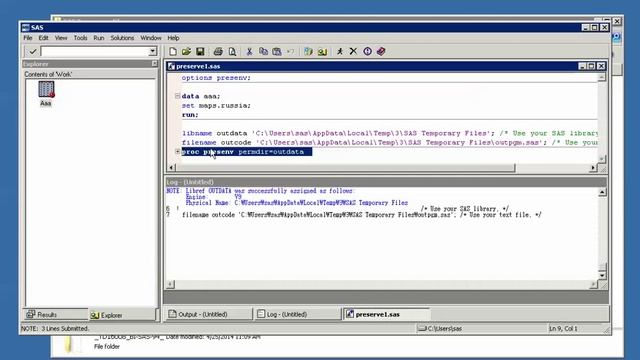Open the View menu
Image resolution: width=640 pixels, height=360 pixels.
tap(61, 38)
